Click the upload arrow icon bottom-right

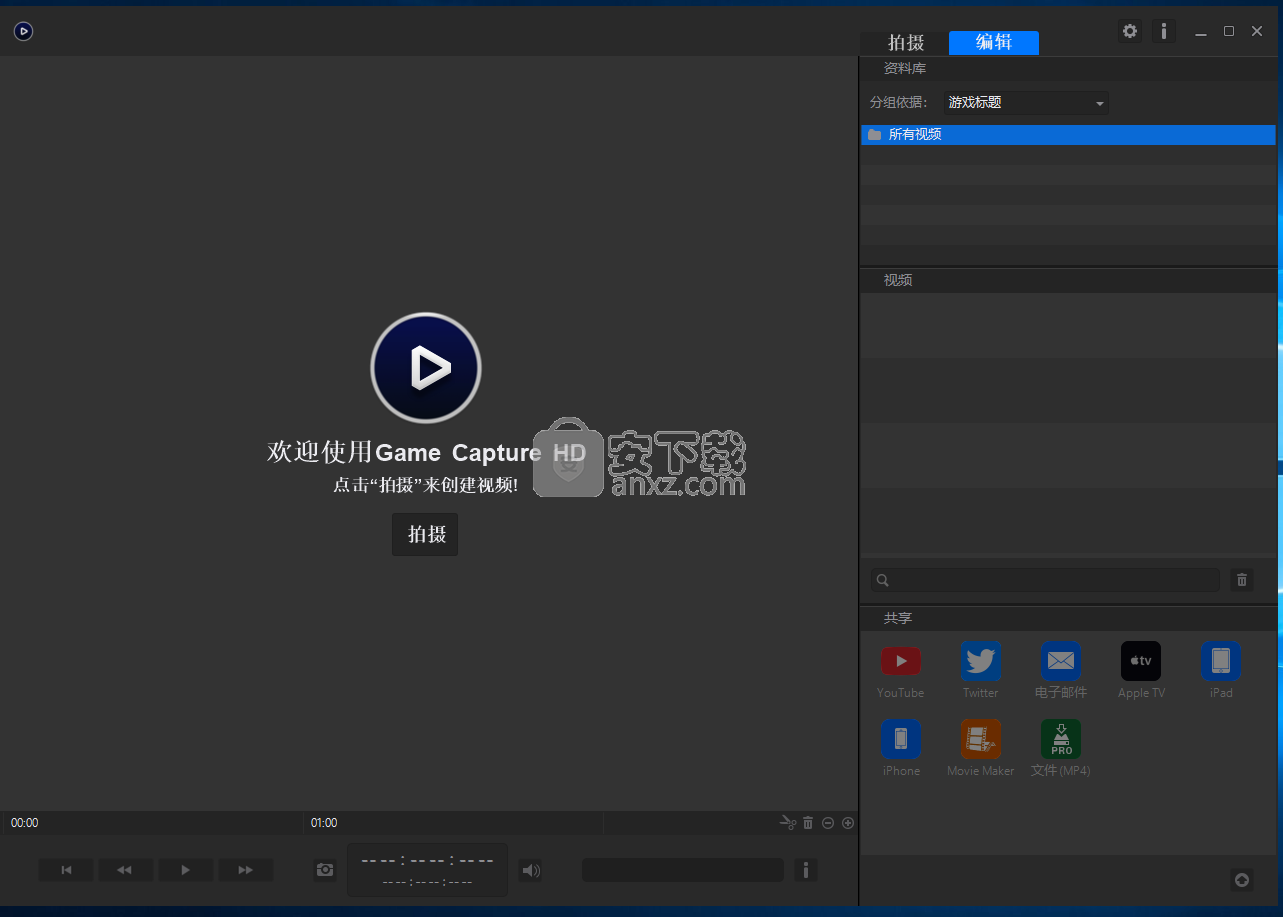[x=1242, y=880]
